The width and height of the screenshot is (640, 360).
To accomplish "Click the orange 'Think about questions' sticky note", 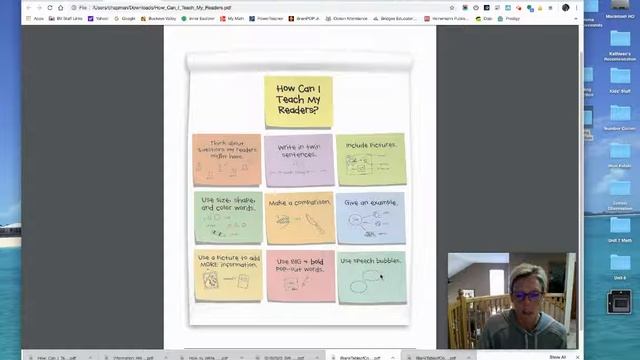I will (227, 160).
